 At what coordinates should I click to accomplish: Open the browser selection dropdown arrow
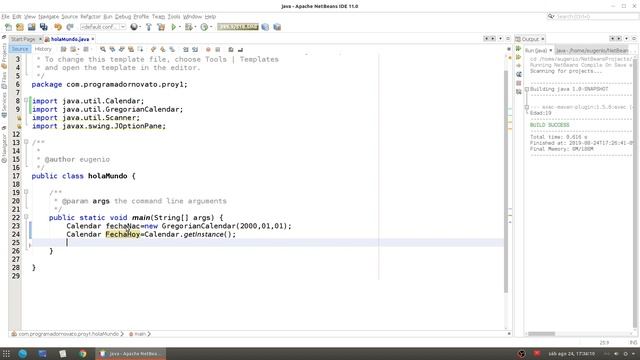[x=140, y=27]
